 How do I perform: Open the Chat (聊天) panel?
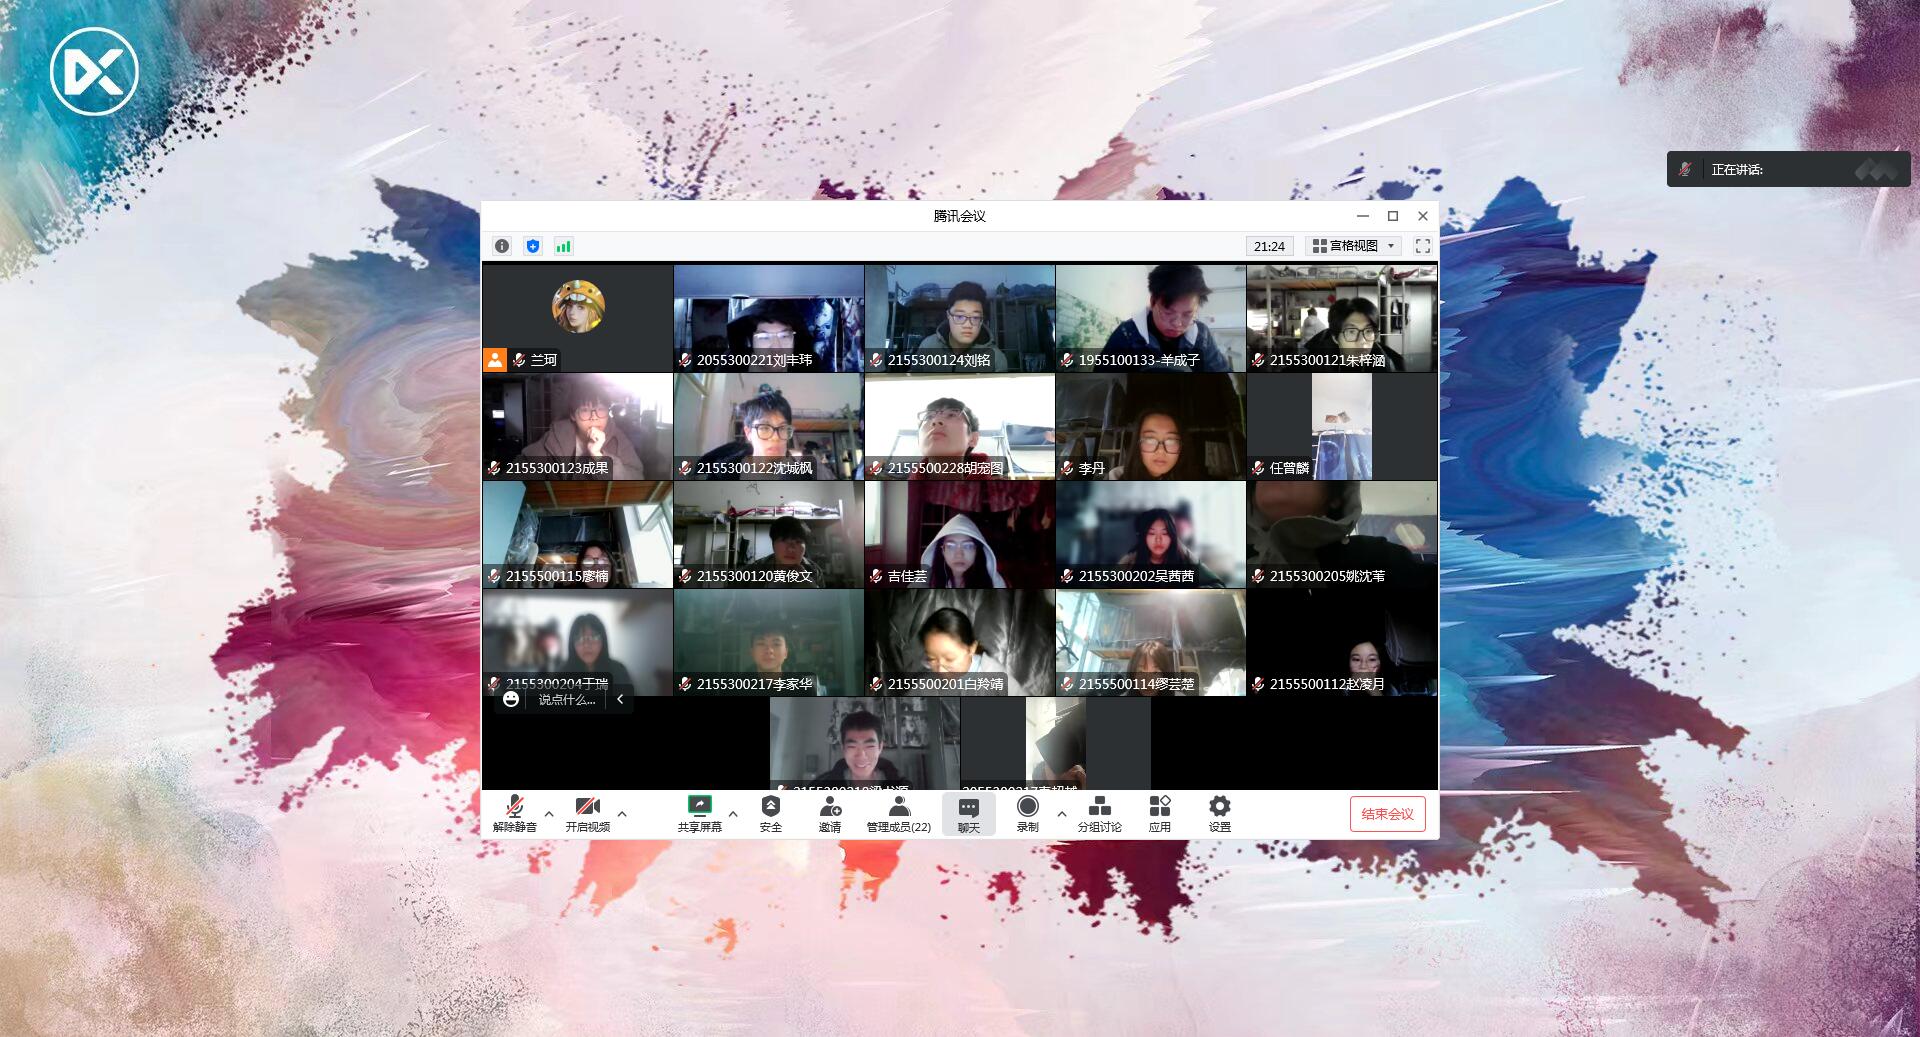[x=968, y=814]
